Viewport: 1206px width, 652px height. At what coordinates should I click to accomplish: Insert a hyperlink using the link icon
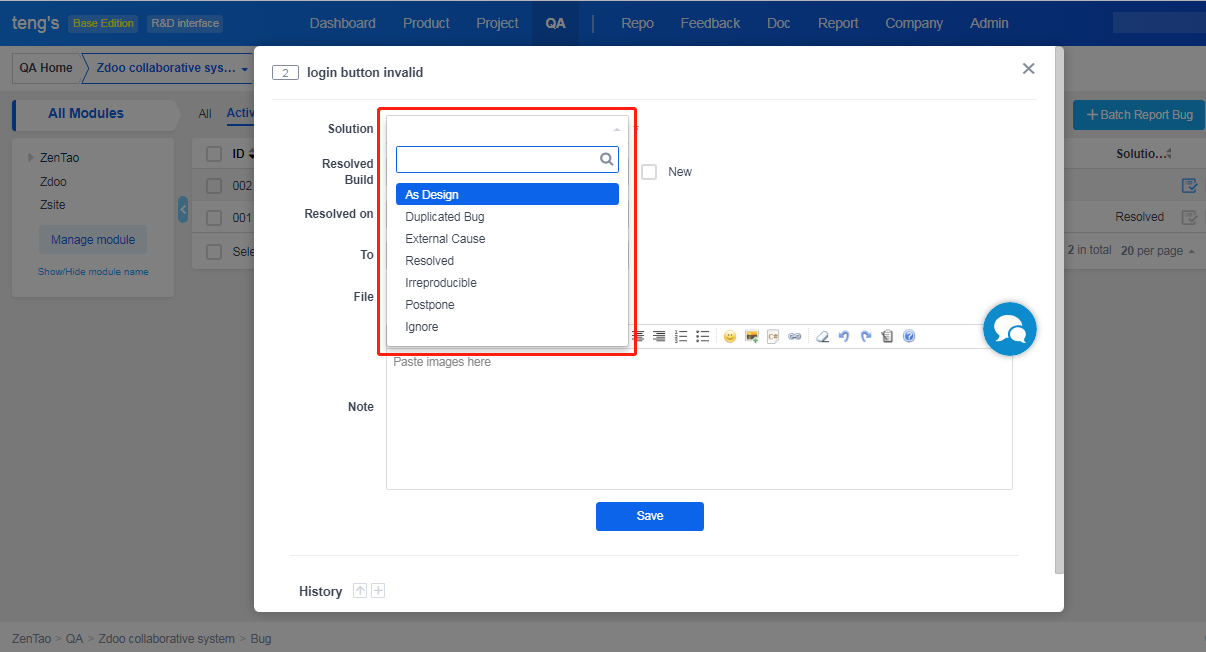(795, 337)
